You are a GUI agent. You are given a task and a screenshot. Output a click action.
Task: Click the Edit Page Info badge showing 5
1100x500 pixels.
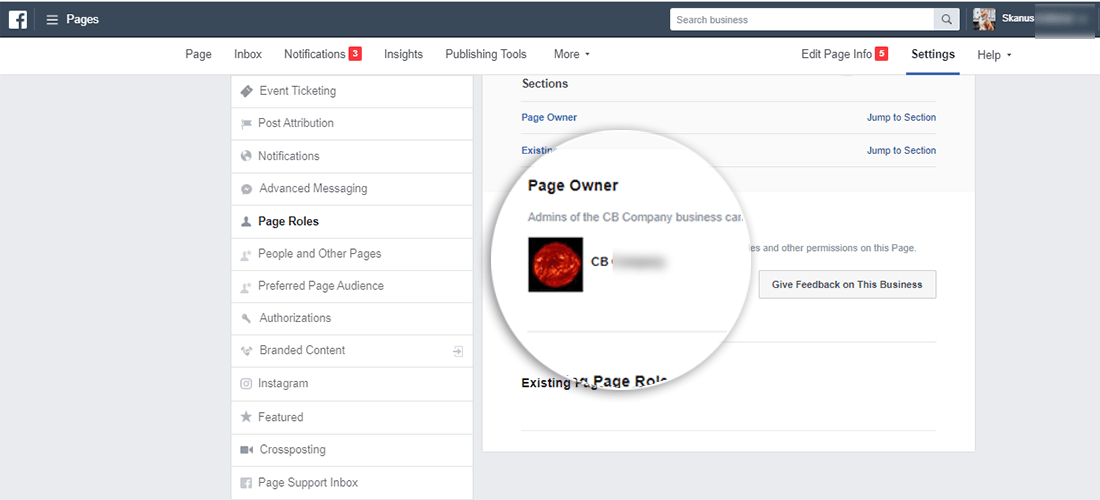[x=881, y=54]
